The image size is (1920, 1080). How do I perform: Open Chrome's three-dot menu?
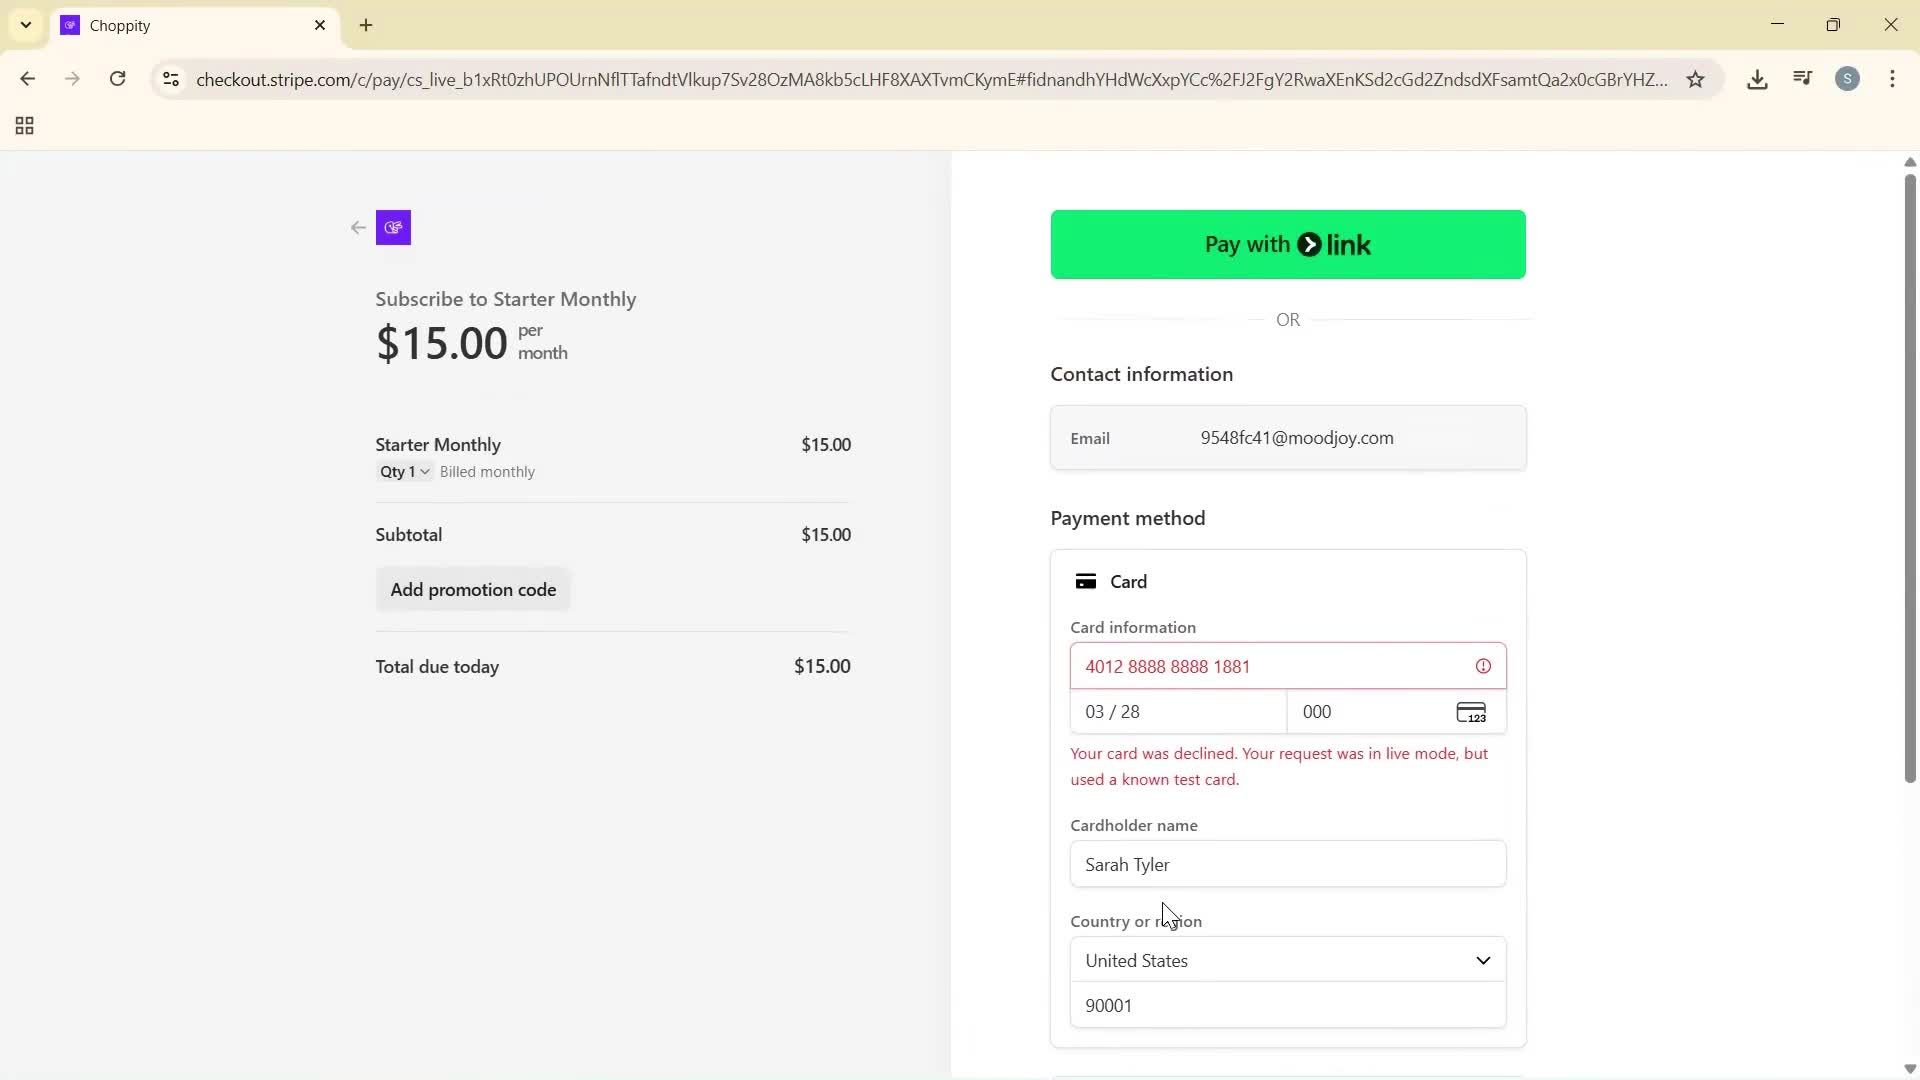click(1893, 79)
